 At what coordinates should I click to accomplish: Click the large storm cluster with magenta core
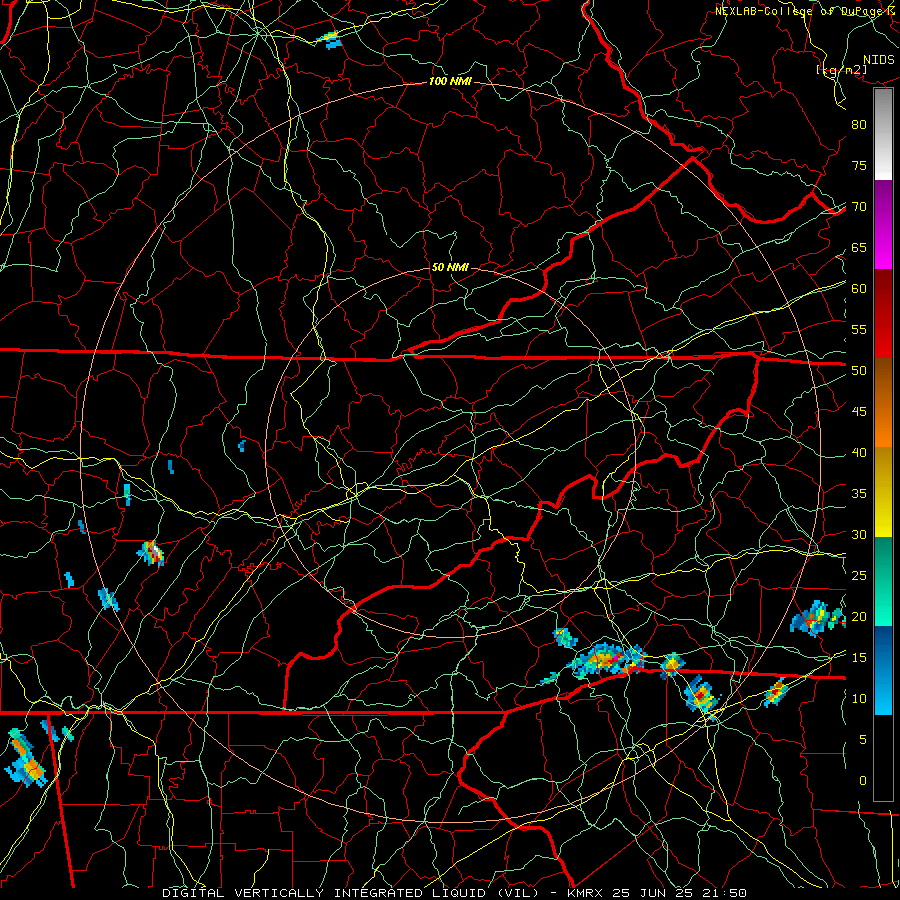[606, 660]
